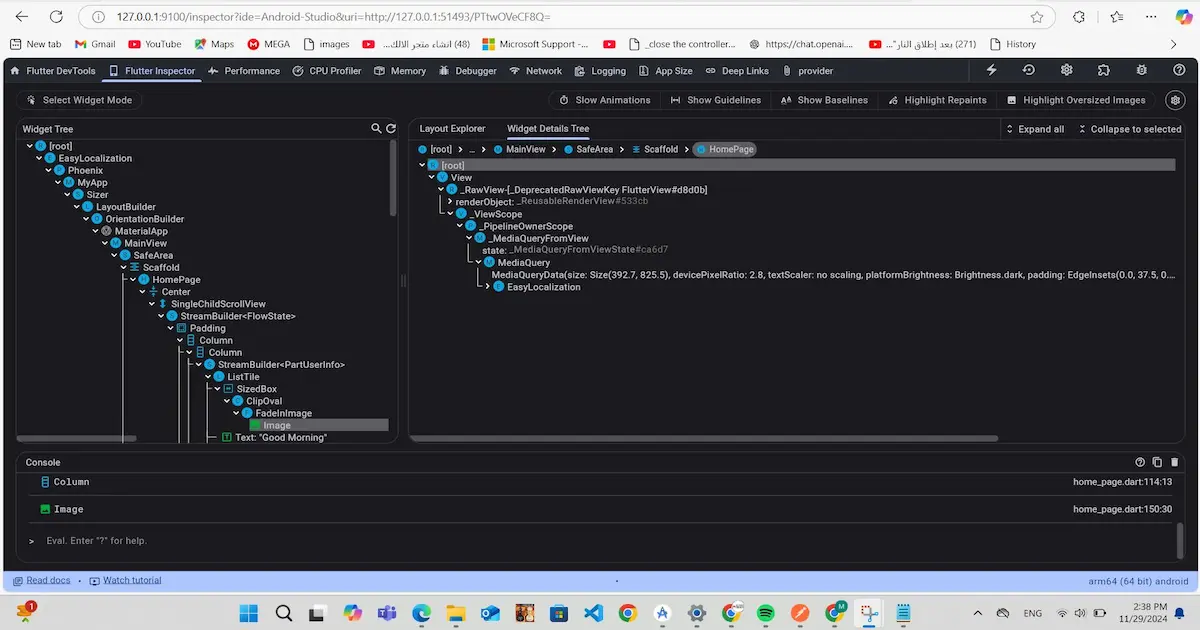The width and height of the screenshot is (1200, 630).
Task: Expand the EasyLocalization node in details tree
Action: pos(488,287)
